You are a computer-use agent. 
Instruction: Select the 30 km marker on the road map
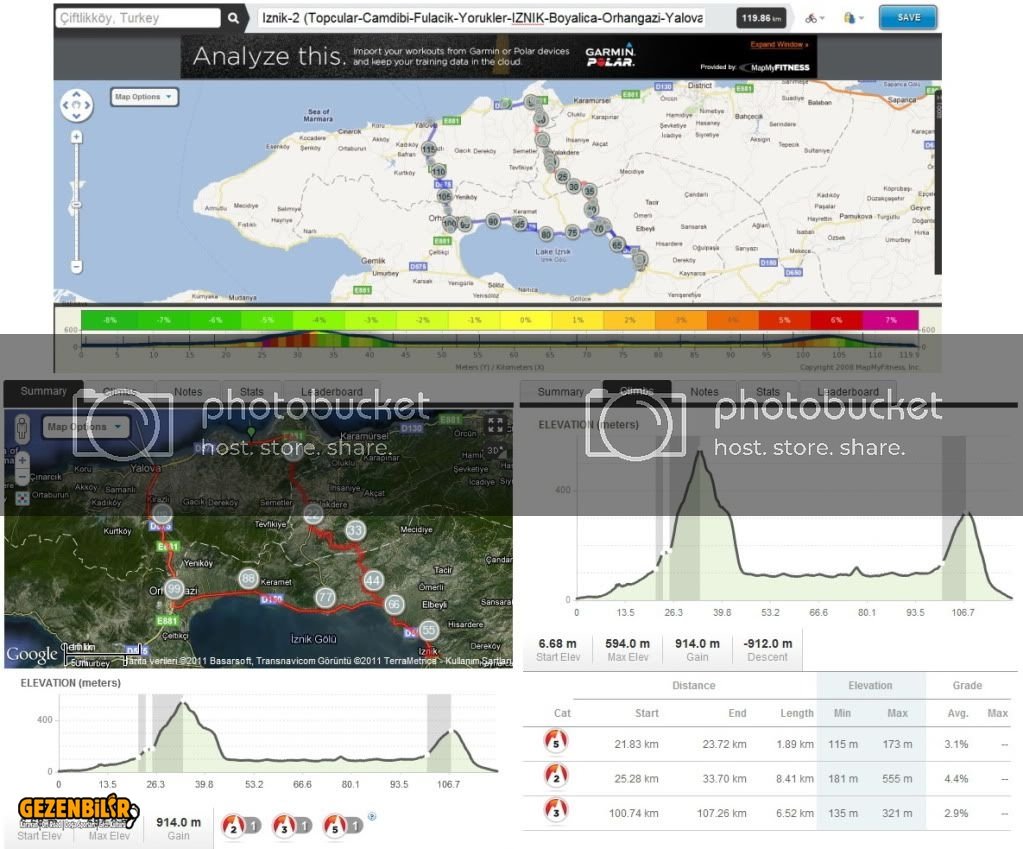click(573, 187)
